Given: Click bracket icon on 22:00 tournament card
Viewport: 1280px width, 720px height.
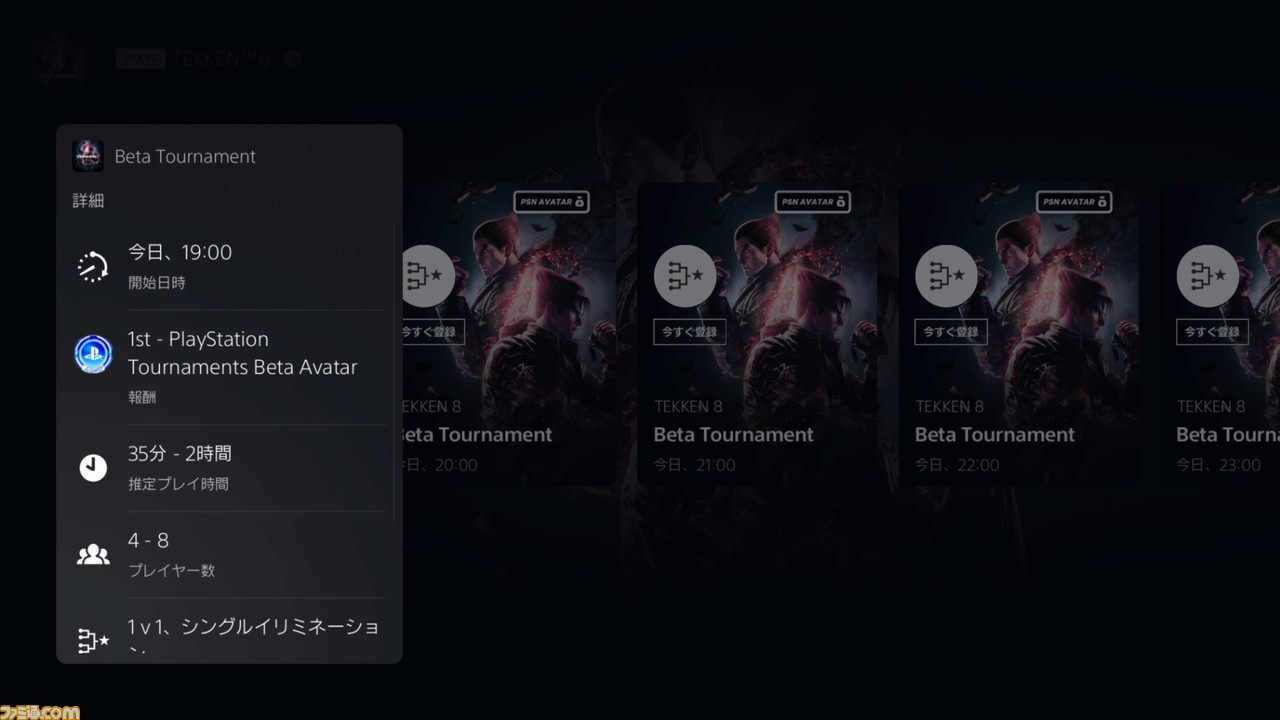Looking at the screenshot, I should point(946,276).
